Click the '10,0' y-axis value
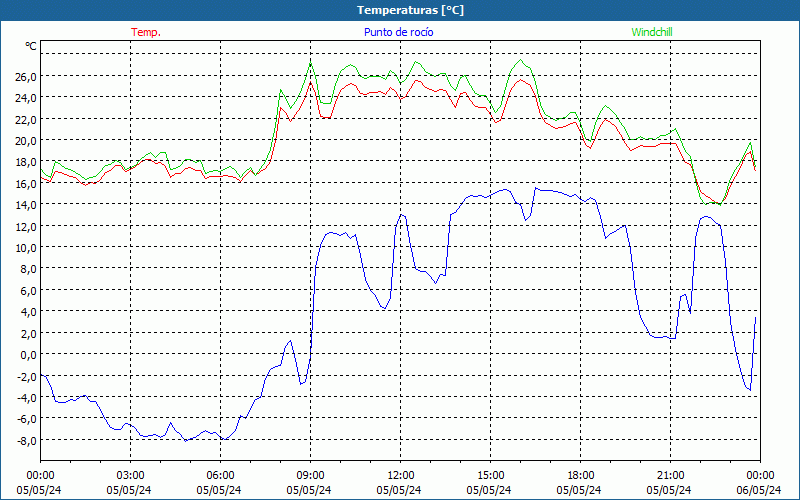800x500 pixels. click(x=27, y=247)
